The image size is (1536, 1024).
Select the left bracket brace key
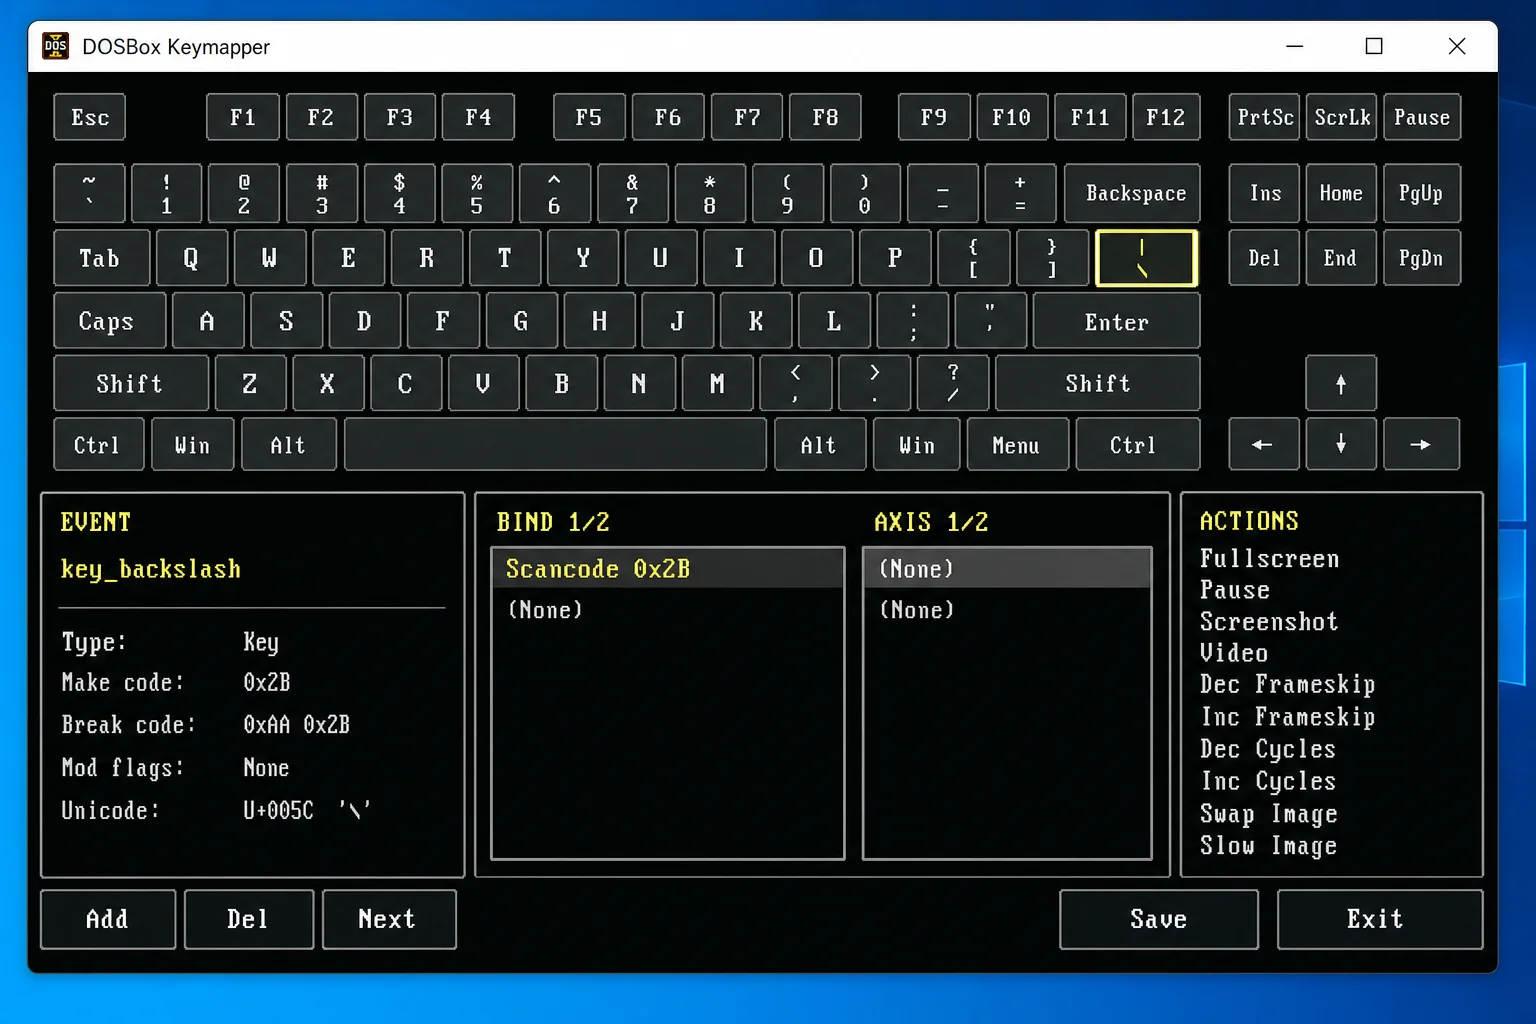click(x=973, y=258)
